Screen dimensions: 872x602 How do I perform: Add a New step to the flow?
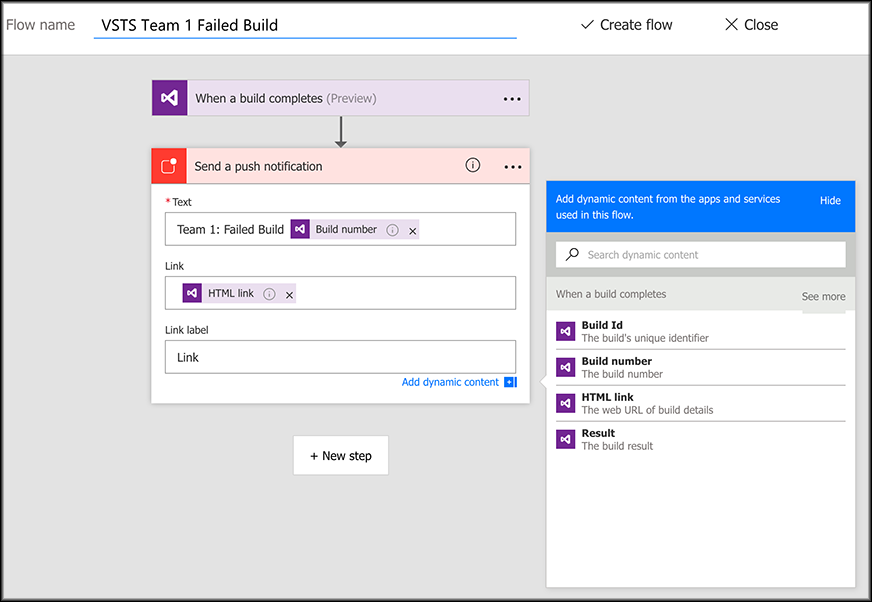pos(340,455)
